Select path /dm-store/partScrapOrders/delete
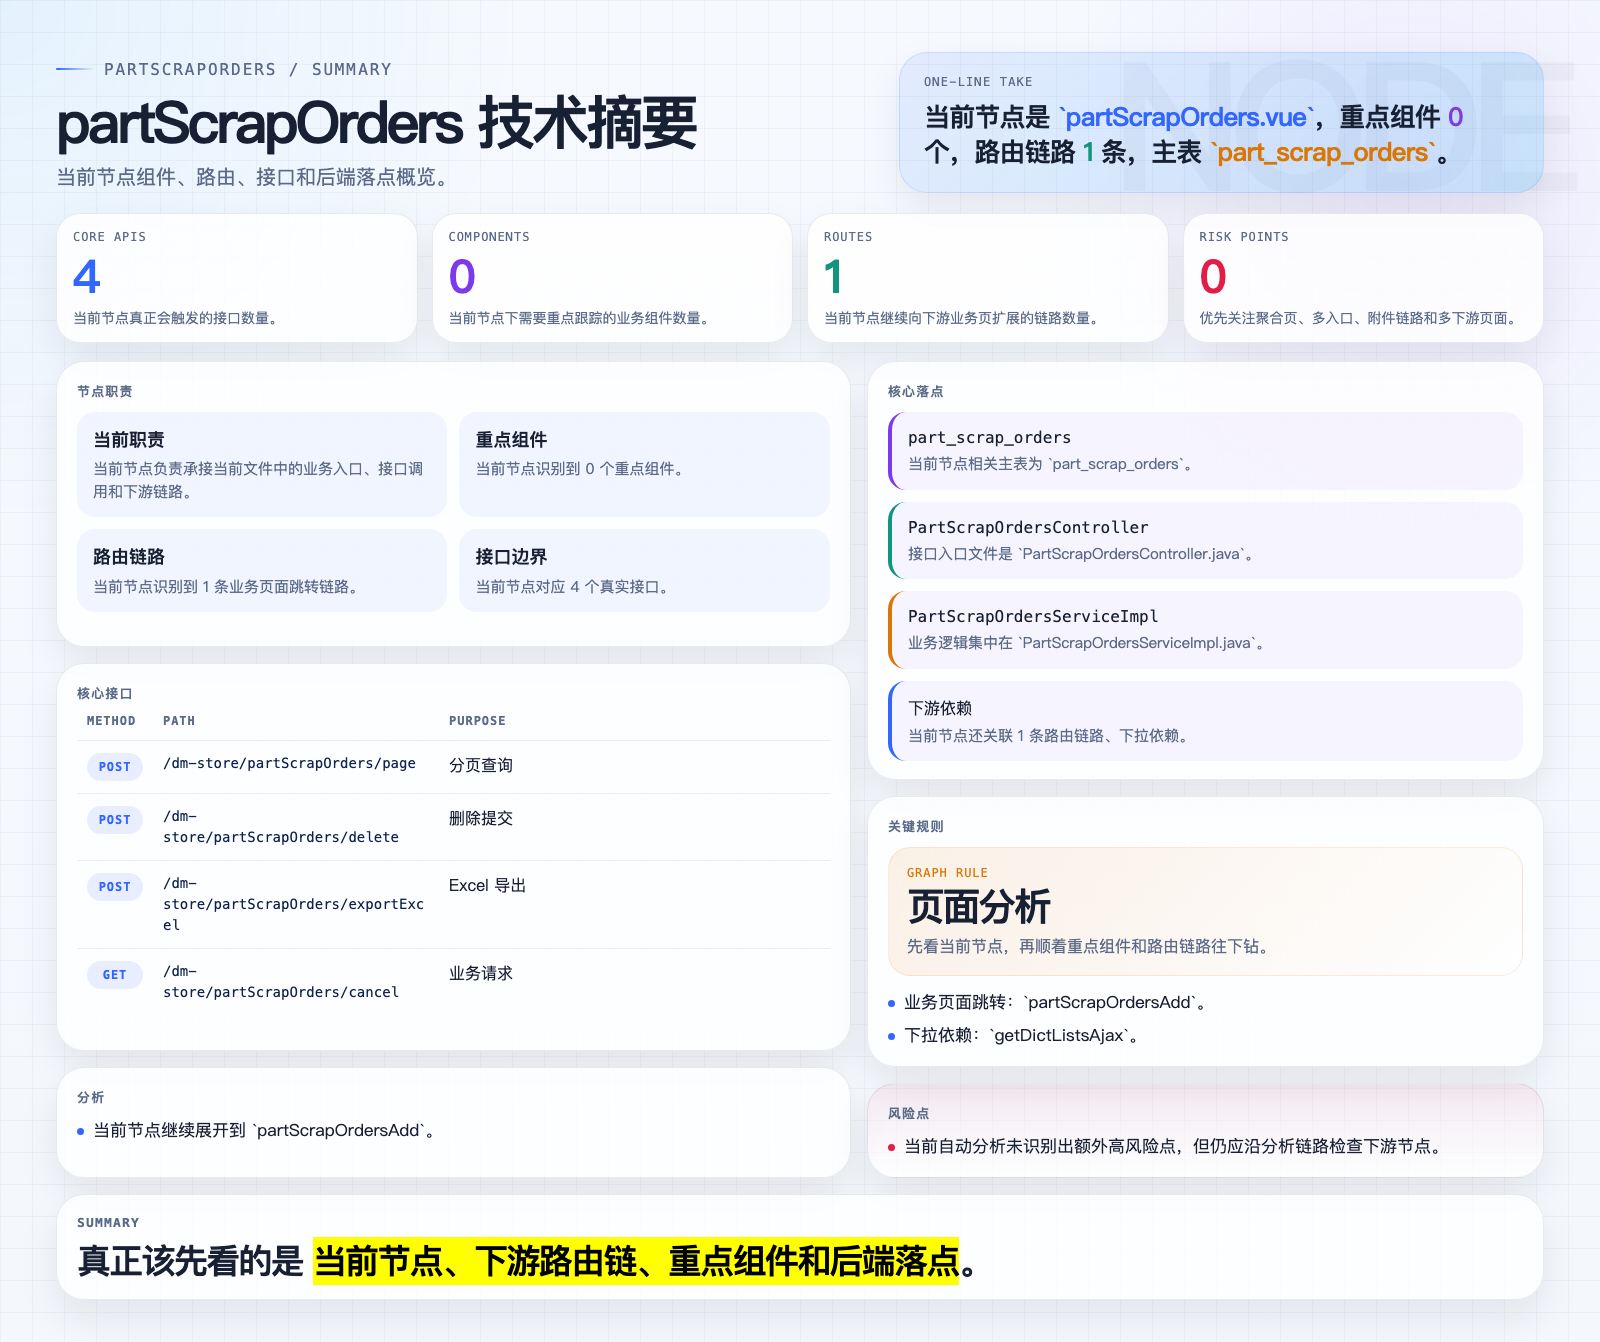This screenshot has width=1600, height=1342. (281, 827)
